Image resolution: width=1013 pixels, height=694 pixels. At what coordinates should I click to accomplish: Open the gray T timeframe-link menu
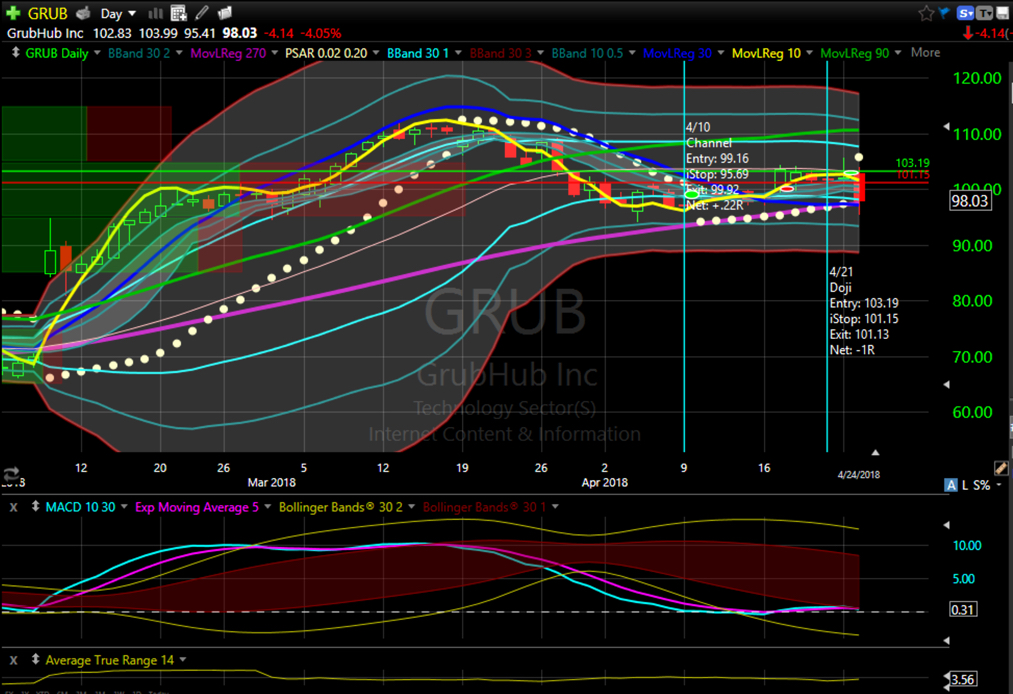984,13
